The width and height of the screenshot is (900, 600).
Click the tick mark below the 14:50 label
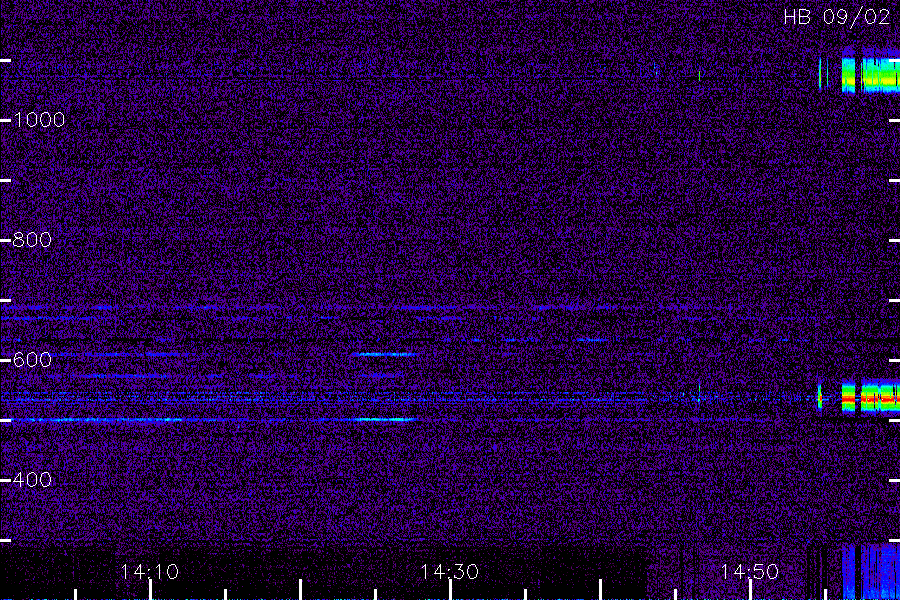pos(750,590)
